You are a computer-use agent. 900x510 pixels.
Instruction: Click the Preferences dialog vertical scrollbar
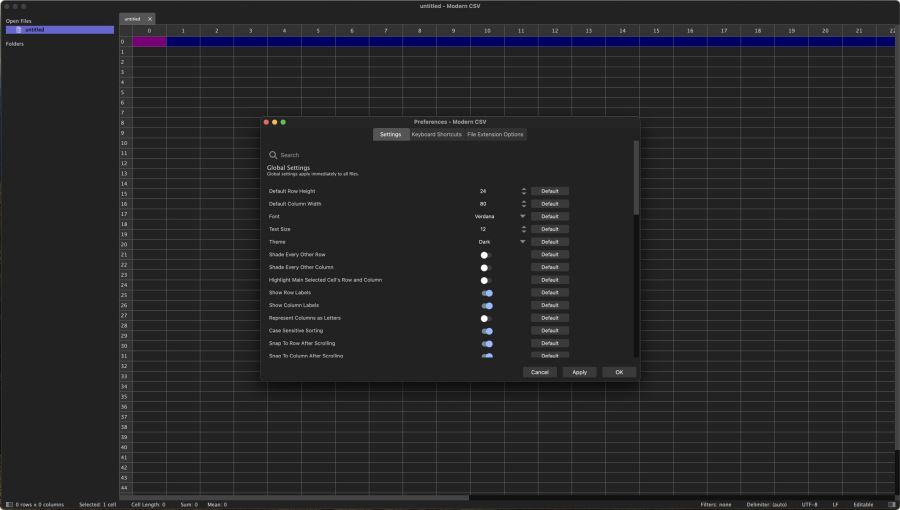(635, 178)
